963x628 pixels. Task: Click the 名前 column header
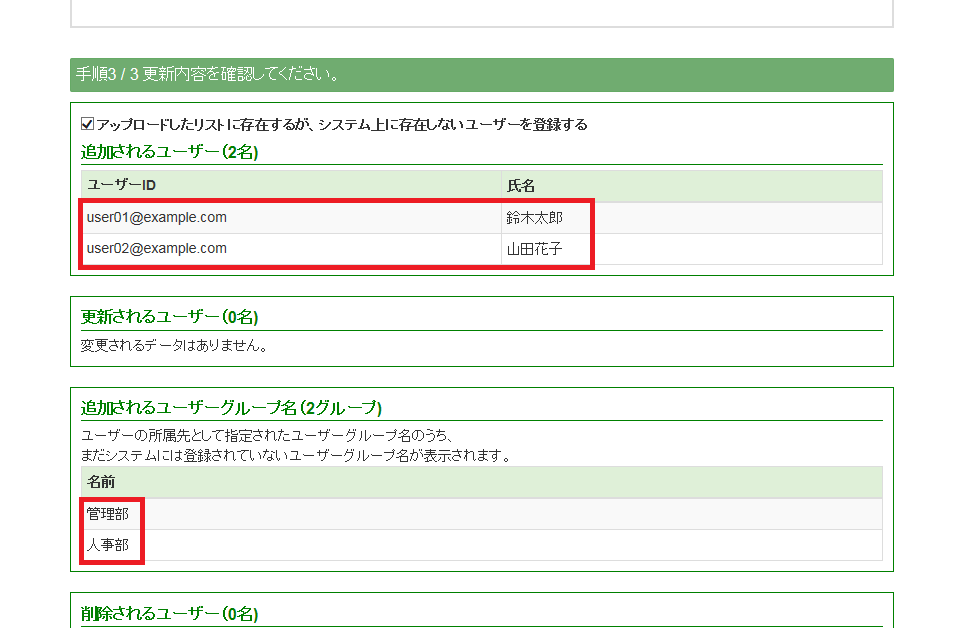click(x=482, y=482)
